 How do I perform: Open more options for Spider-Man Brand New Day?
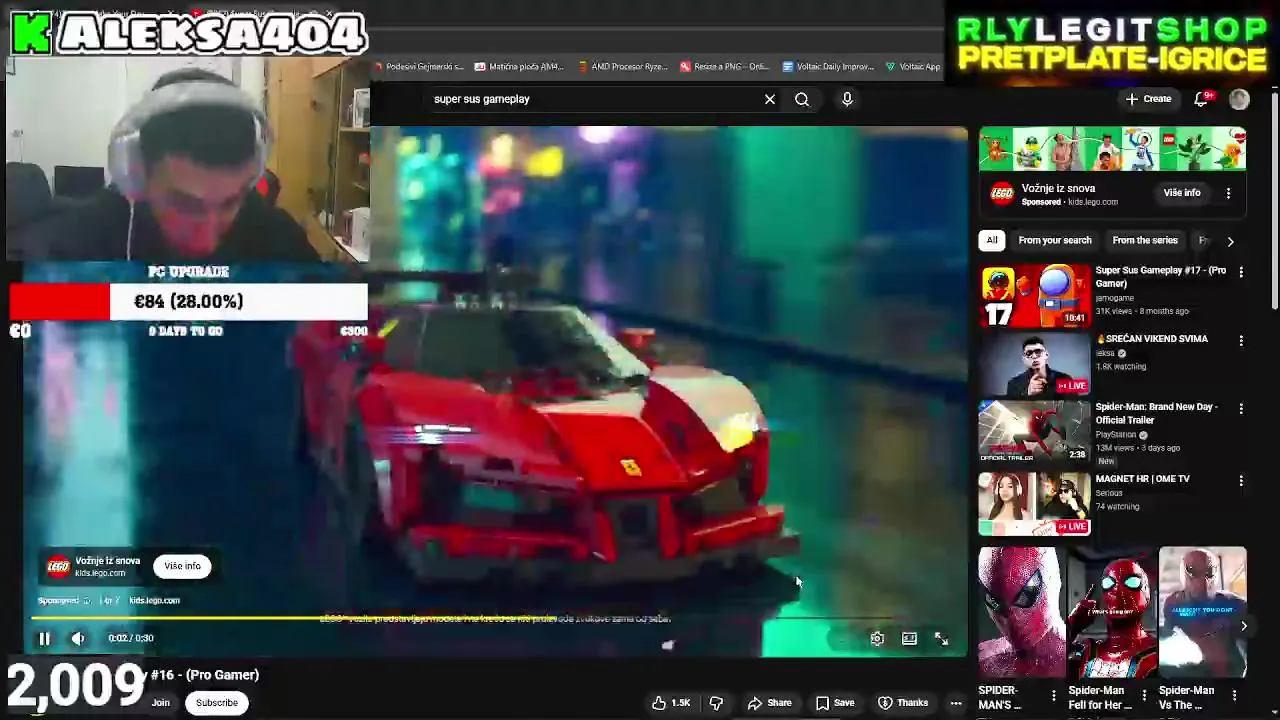coord(1241,409)
